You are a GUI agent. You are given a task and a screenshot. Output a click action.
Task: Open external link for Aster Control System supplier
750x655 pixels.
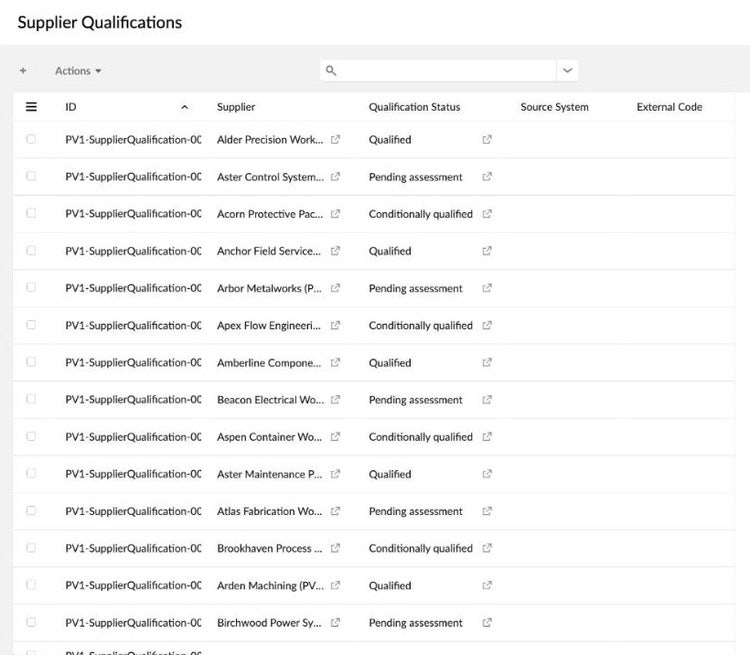click(x=335, y=177)
